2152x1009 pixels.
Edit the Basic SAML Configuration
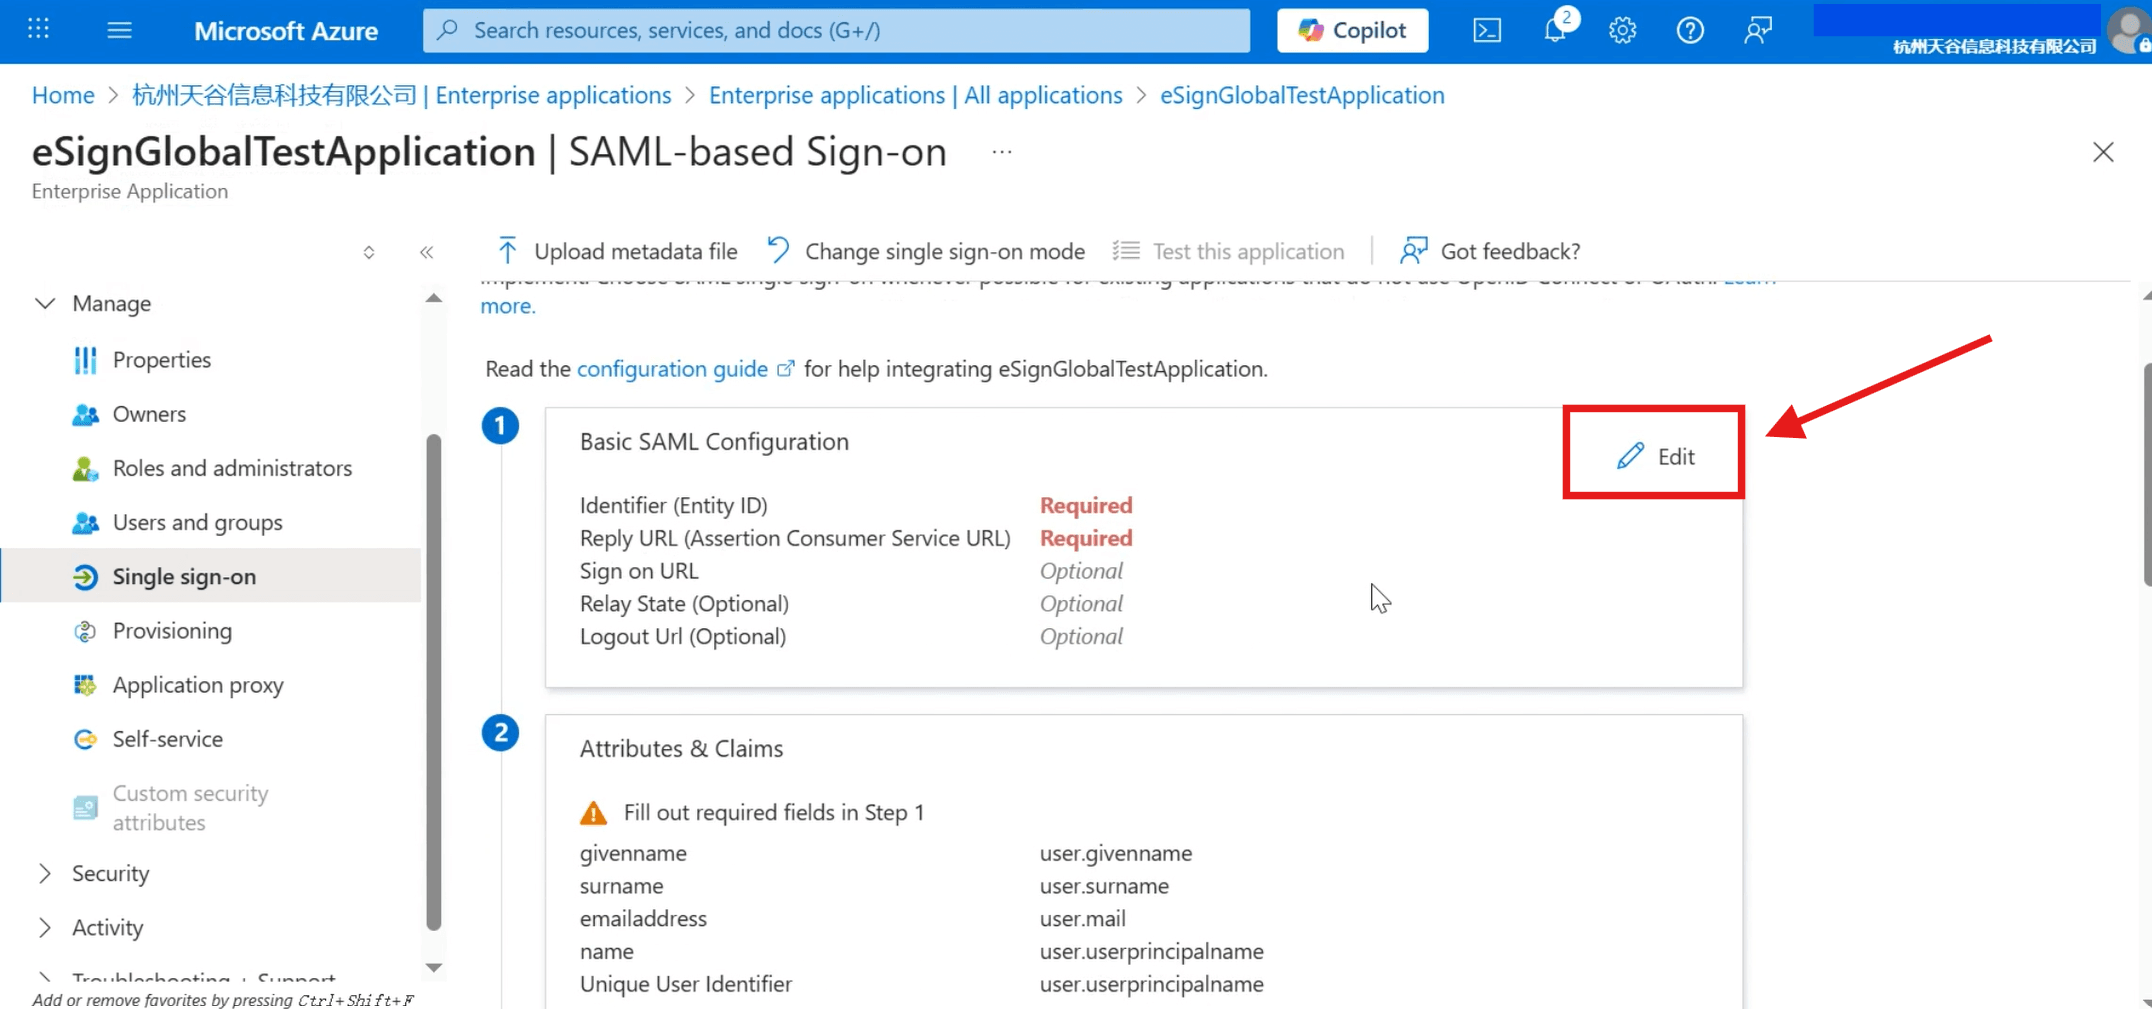point(1655,456)
